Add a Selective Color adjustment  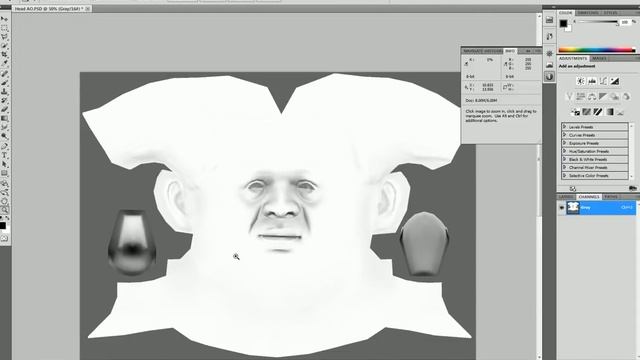click(621, 111)
